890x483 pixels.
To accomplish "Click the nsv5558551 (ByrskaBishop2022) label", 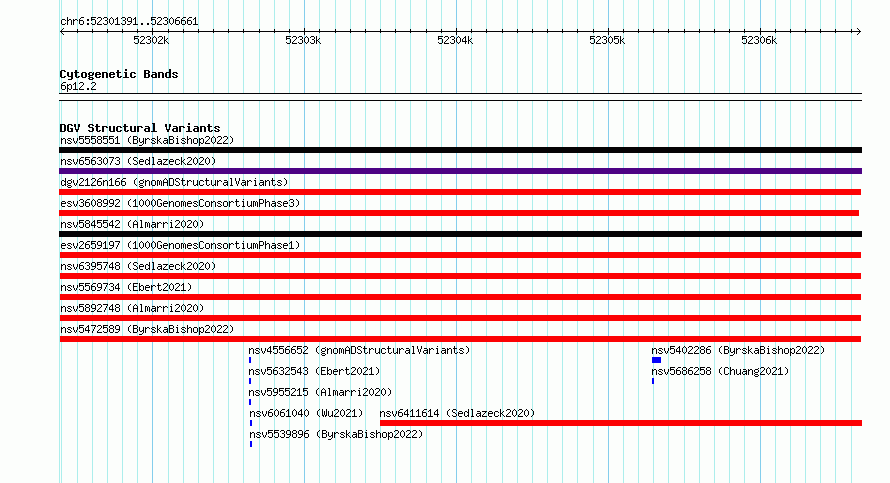I will 147,140.
